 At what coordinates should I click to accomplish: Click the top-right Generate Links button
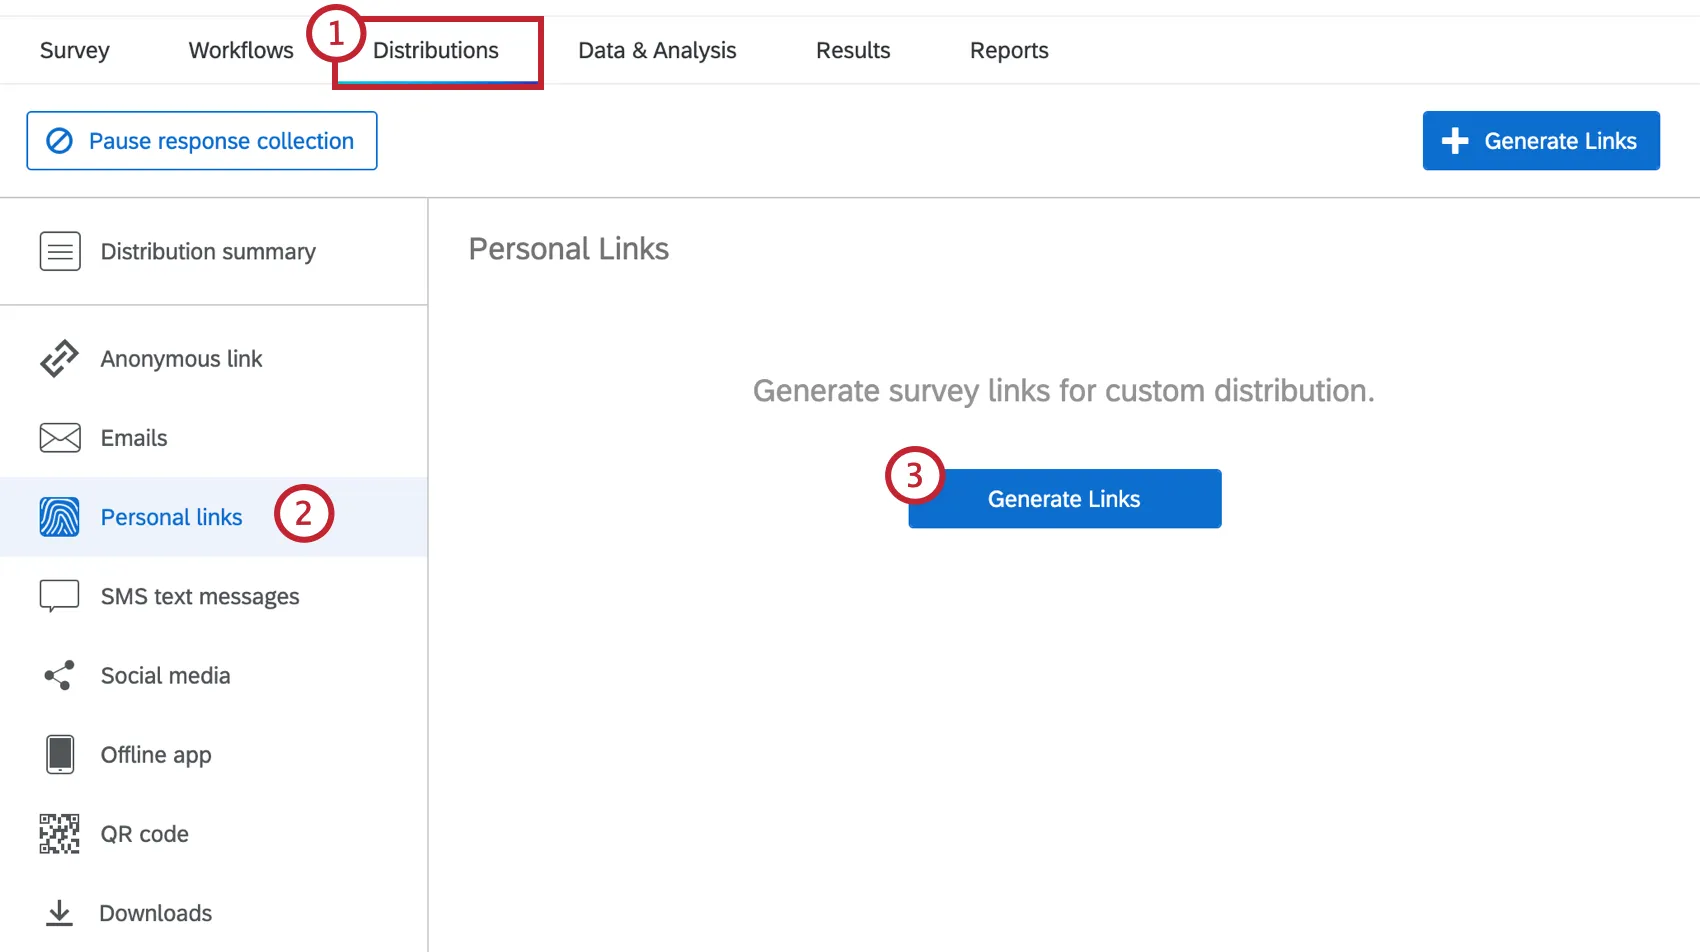[x=1541, y=140]
